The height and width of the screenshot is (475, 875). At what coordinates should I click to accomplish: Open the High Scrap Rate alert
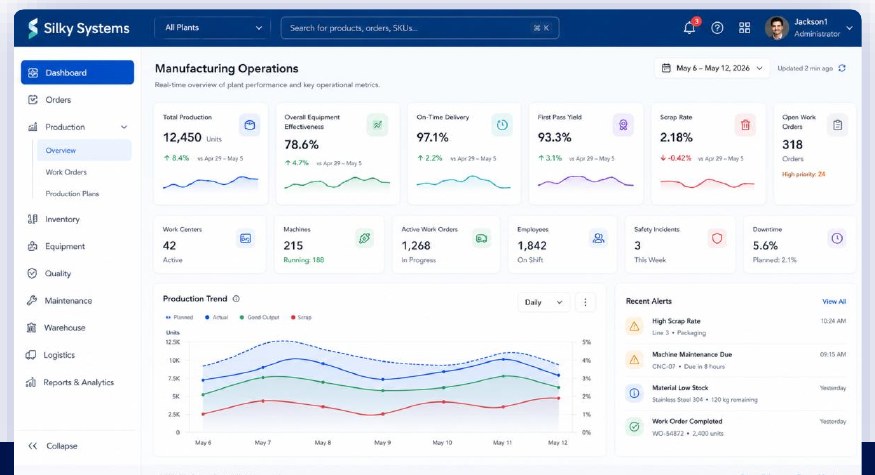click(735, 327)
